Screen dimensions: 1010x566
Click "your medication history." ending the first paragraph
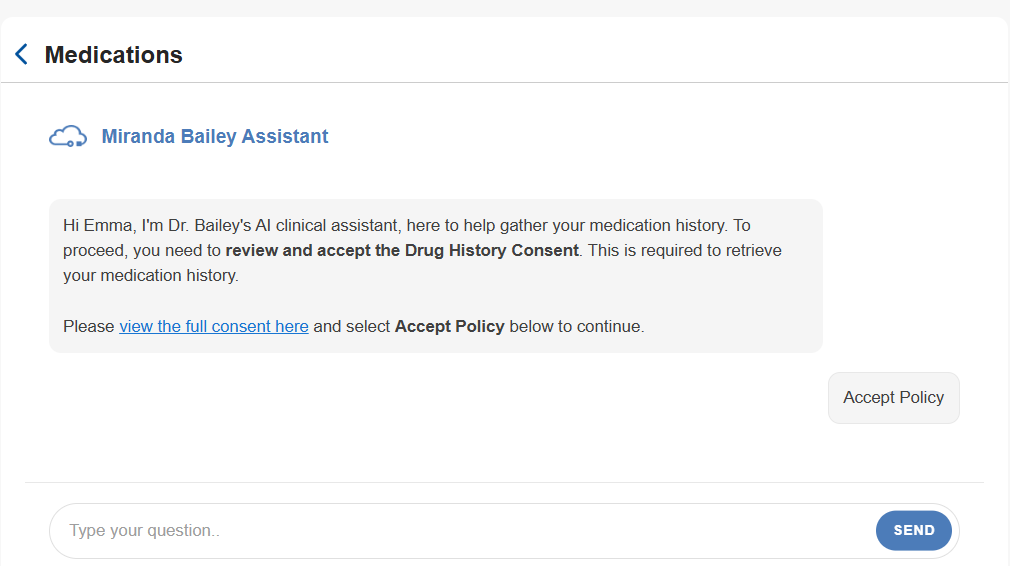[x=150, y=275]
